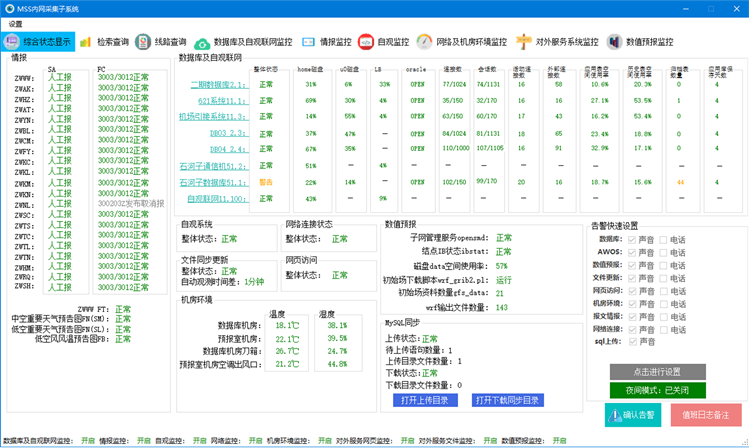The width and height of the screenshot is (749, 448).
Task: Click 打开下载同步目录 button
Action: click(507, 400)
